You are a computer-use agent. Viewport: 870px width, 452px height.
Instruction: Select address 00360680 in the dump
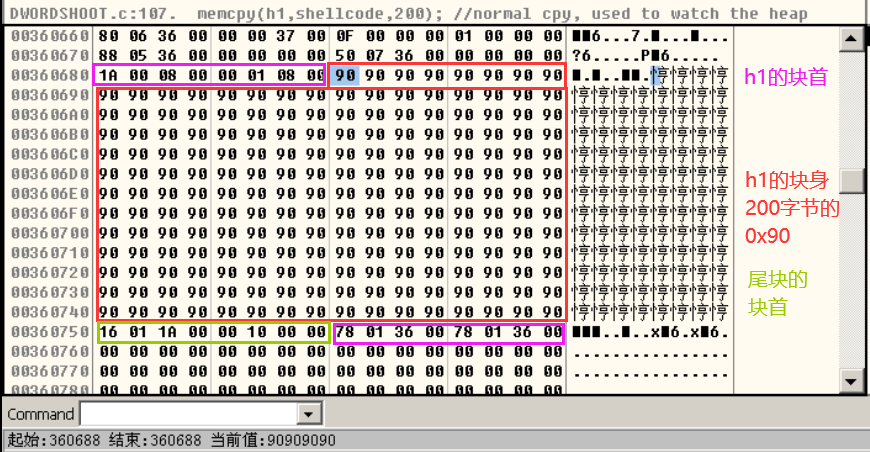pos(50,75)
